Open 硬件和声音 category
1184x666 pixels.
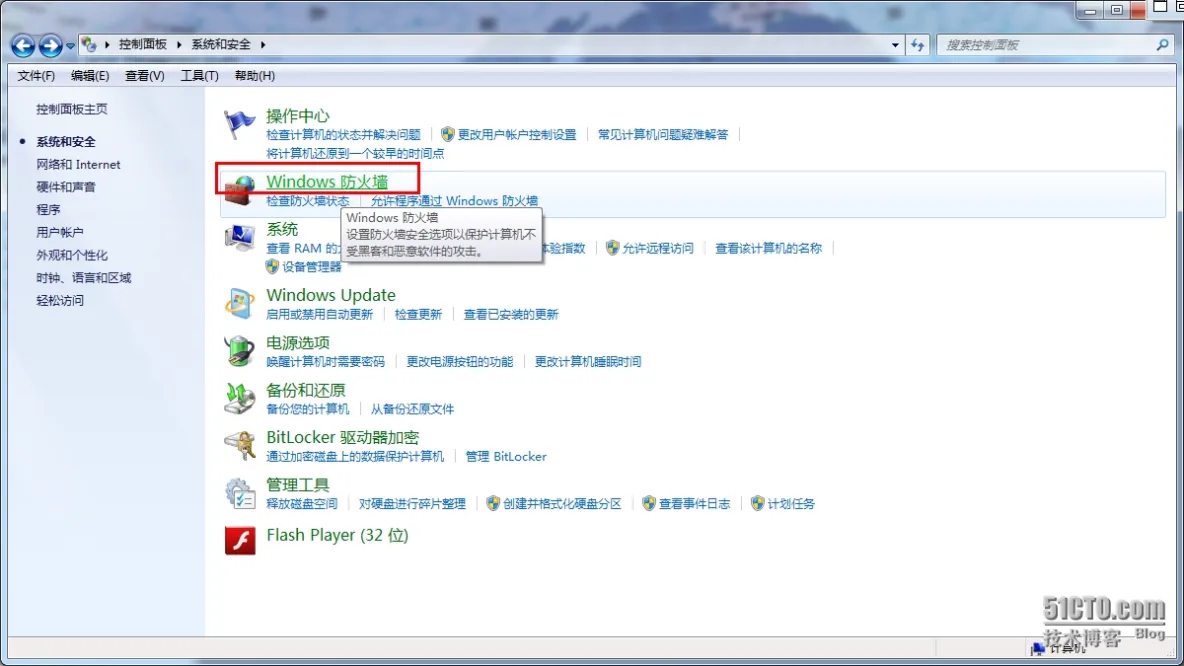66,187
